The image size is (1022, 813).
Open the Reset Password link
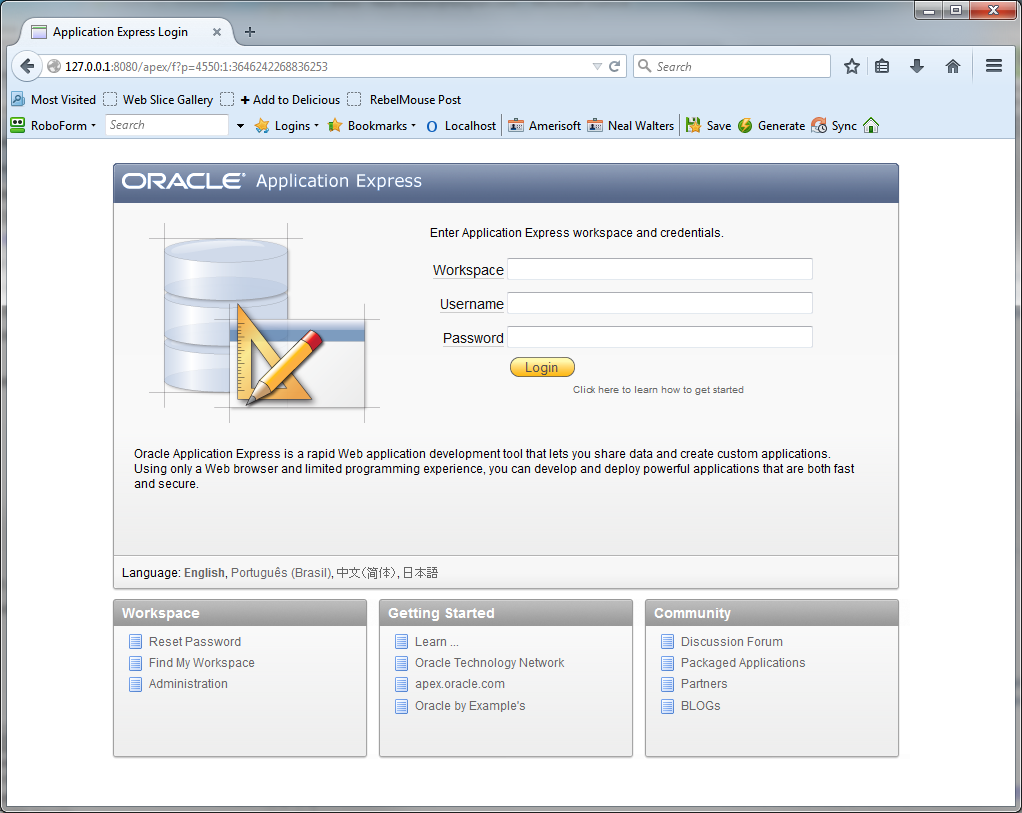tap(194, 642)
